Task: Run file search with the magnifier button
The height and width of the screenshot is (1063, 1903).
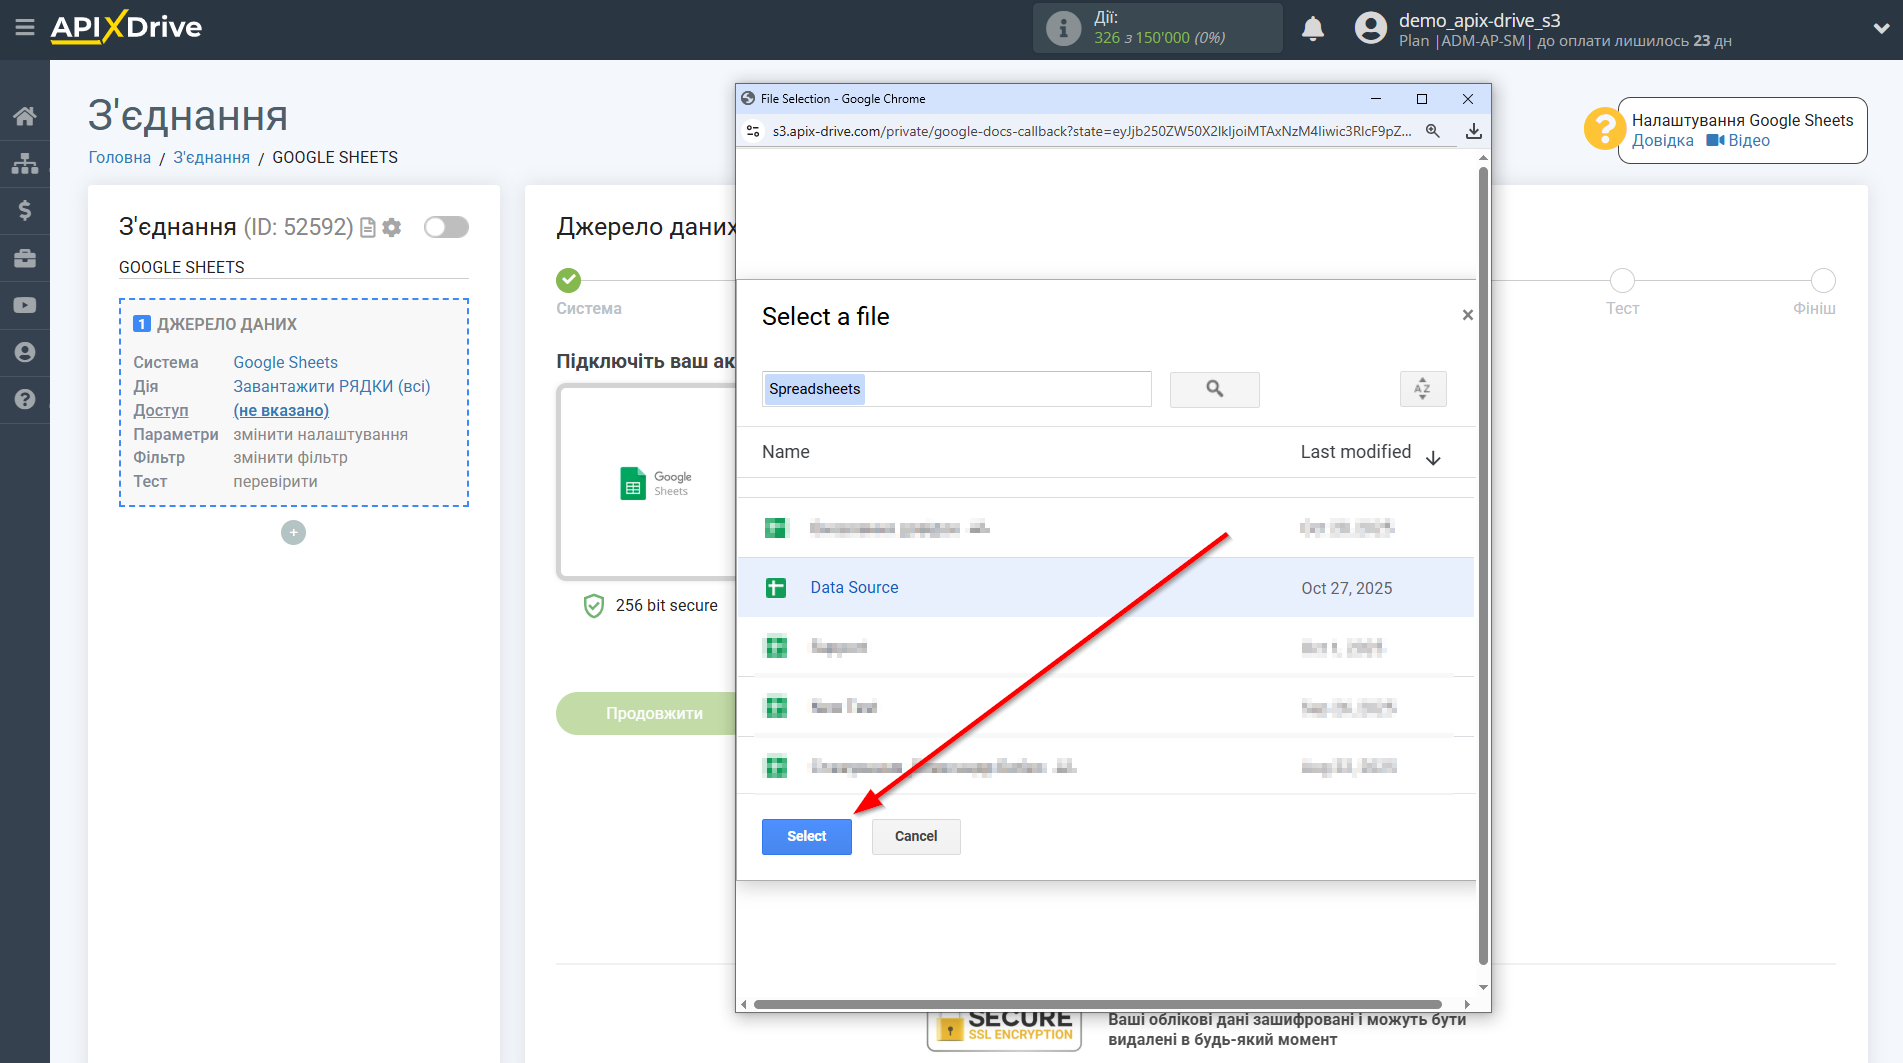Action: click(x=1214, y=389)
